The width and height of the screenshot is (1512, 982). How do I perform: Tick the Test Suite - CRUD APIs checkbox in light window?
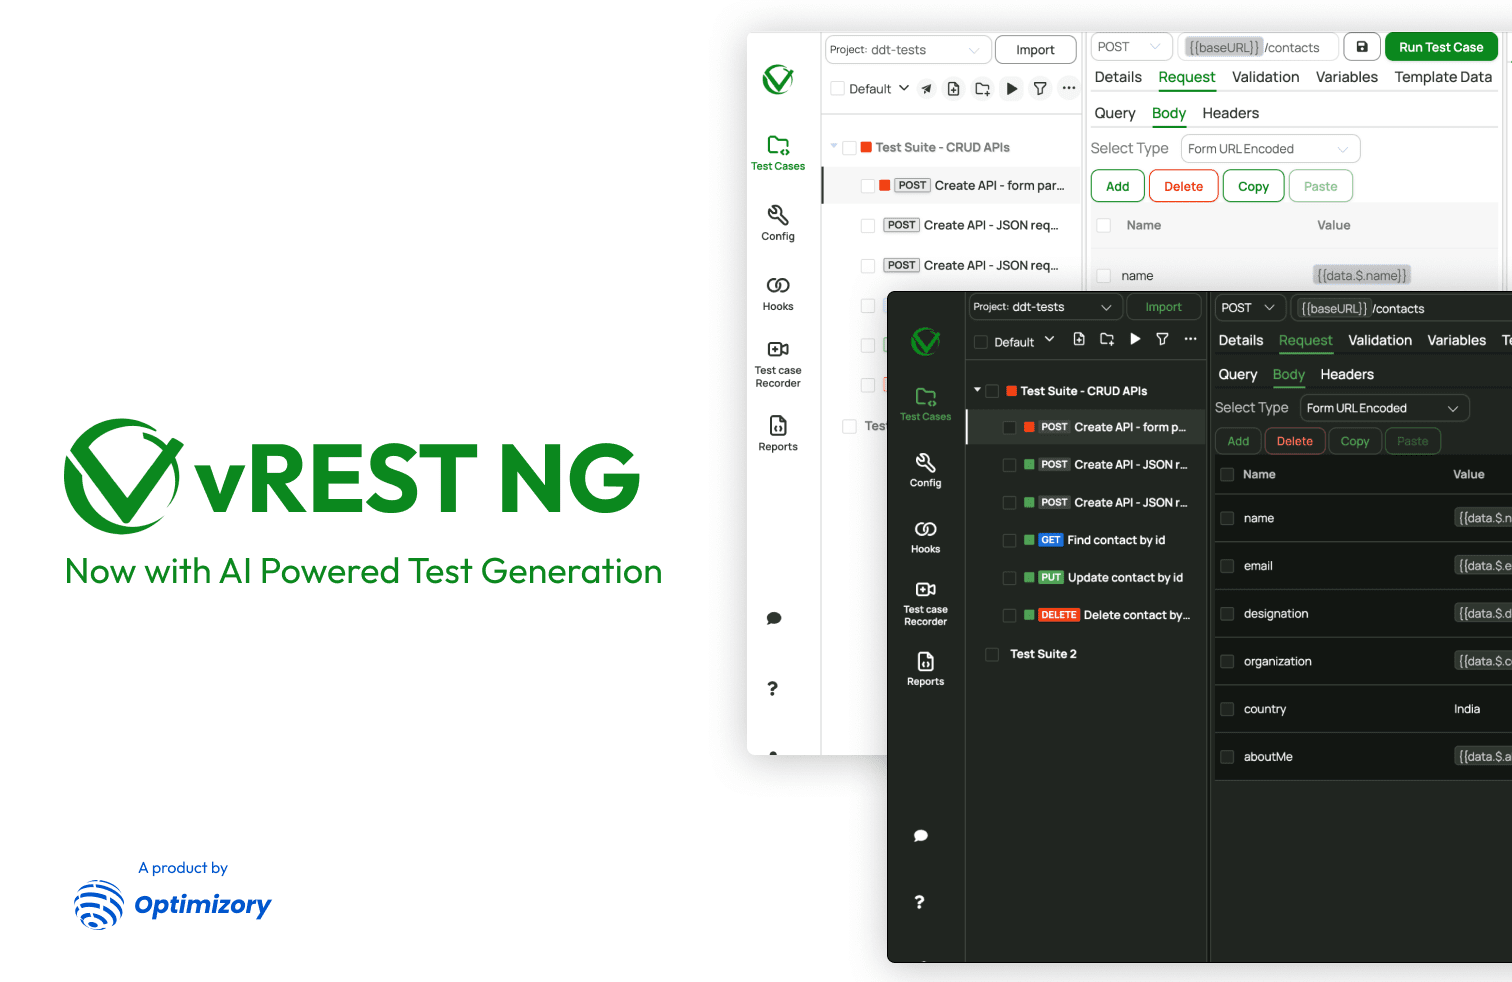[x=849, y=148]
